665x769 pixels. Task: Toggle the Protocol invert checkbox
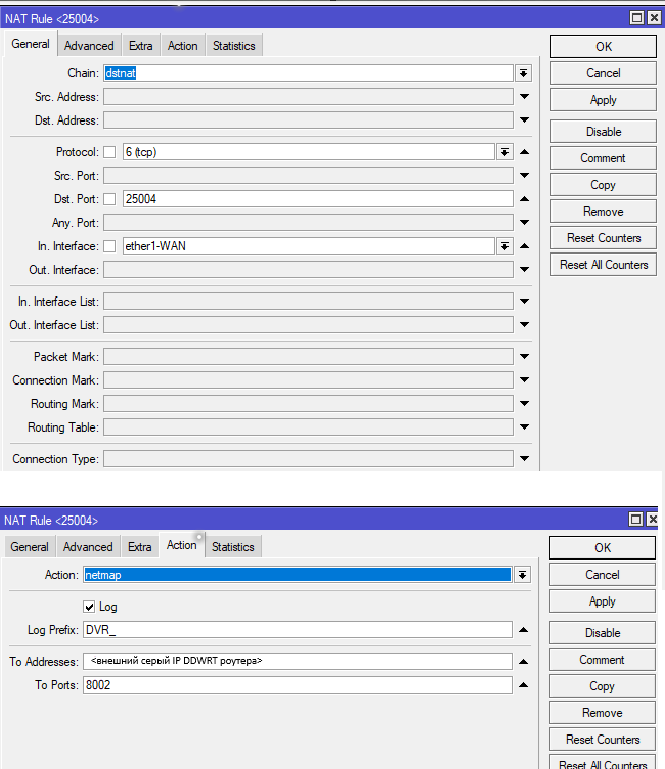[110, 152]
